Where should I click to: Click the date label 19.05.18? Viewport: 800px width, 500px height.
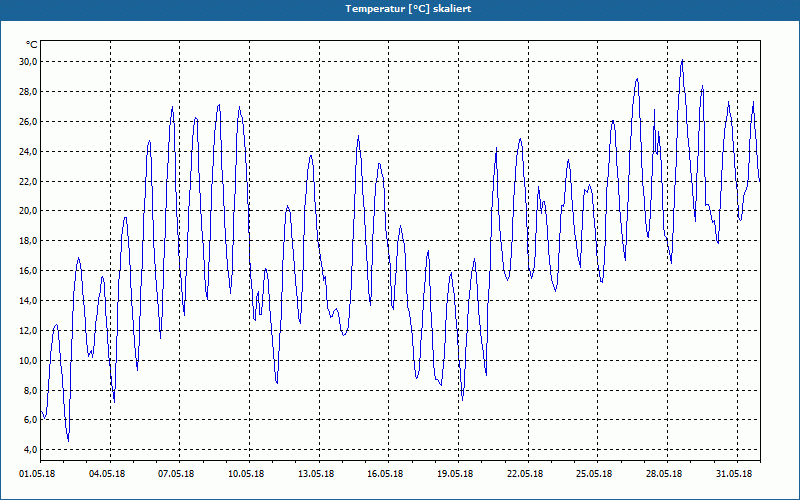point(455,474)
